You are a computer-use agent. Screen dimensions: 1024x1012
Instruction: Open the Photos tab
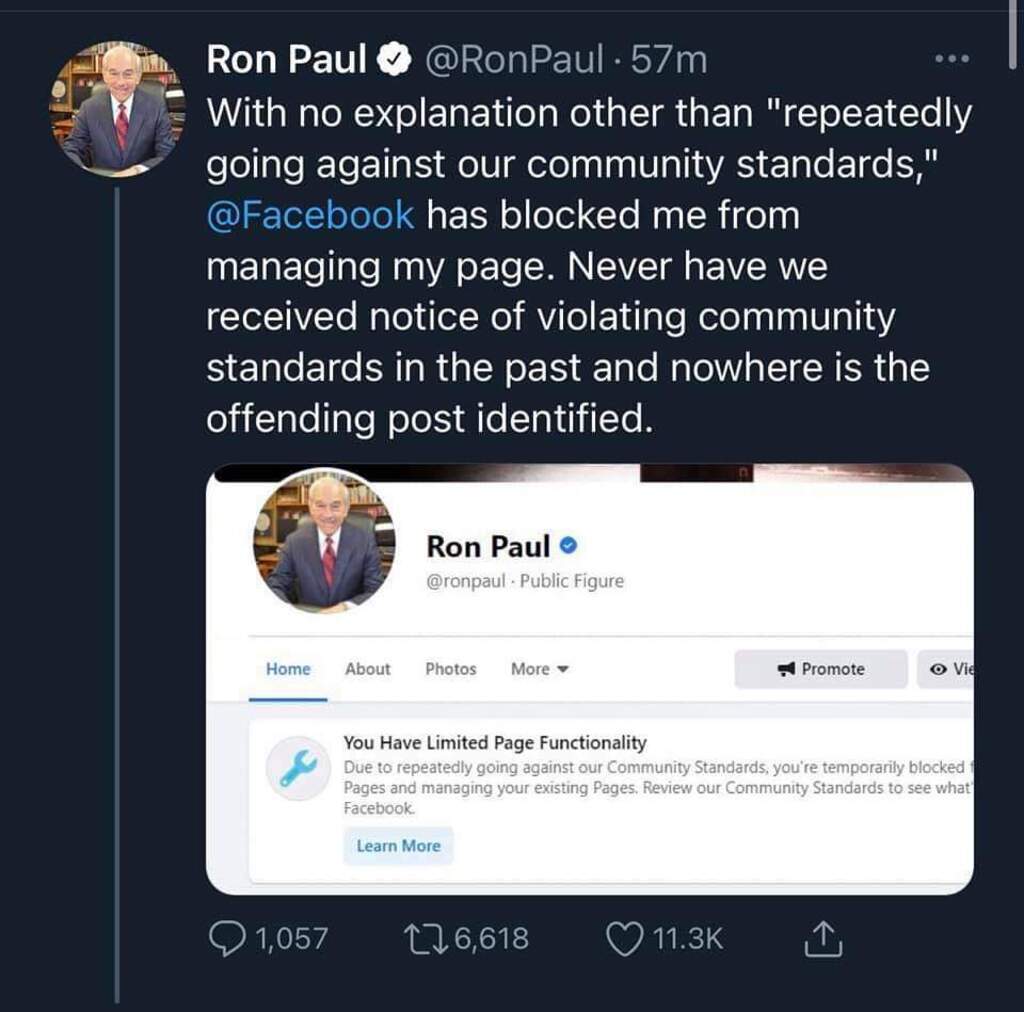pyautogui.click(x=451, y=669)
